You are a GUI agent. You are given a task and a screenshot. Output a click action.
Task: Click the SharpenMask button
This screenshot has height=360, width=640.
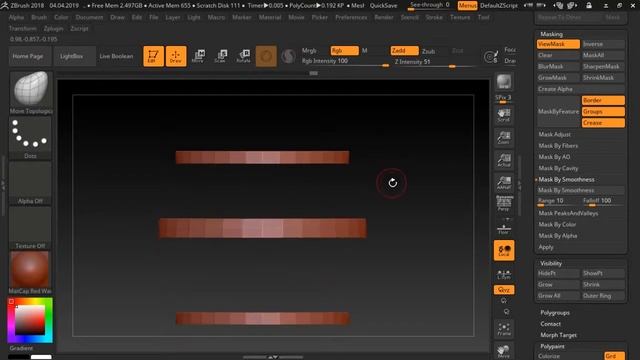[x=603, y=67]
